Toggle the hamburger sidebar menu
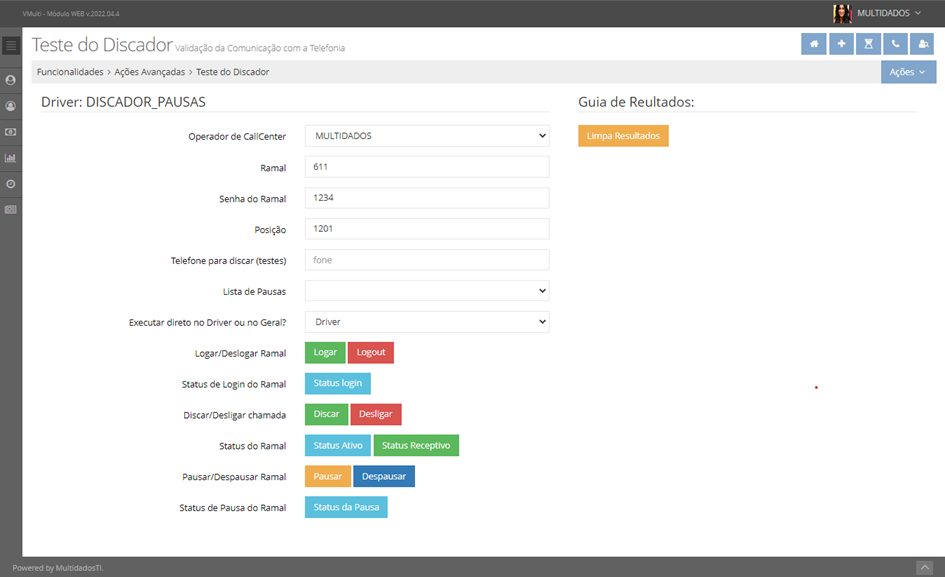The image size is (945, 577). point(11,45)
